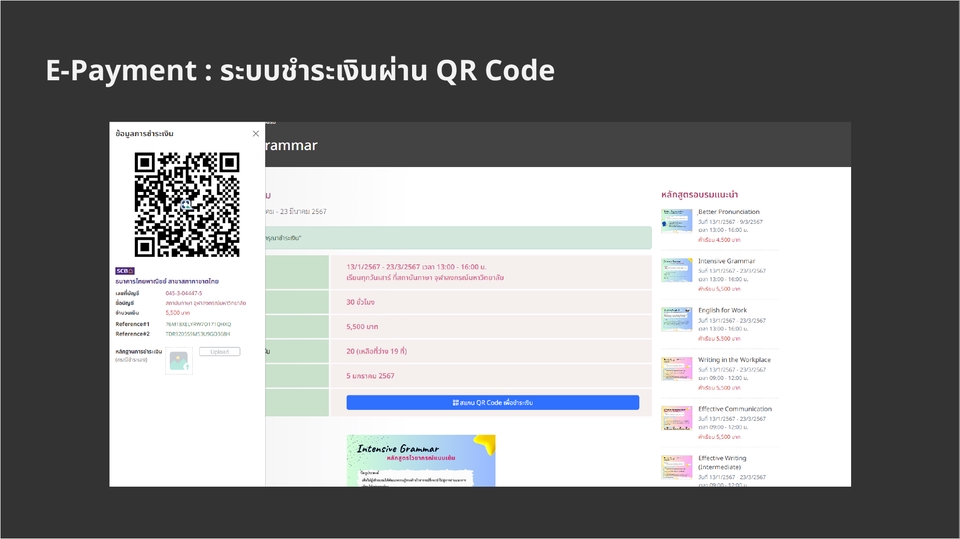Open Intensive Grammar in recommended courses

click(727, 261)
